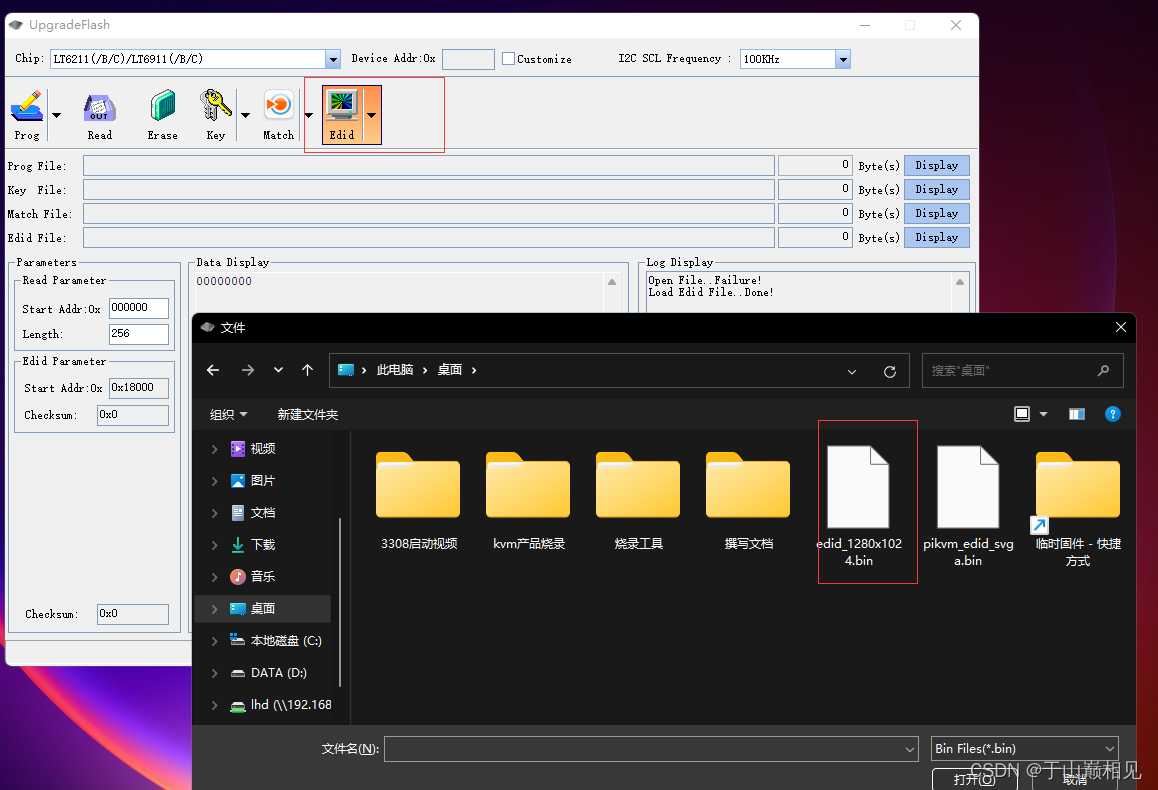The width and height of the screenshot is (1158, 790).
Task: Click the Prog File path field
Action: (428, 165)
